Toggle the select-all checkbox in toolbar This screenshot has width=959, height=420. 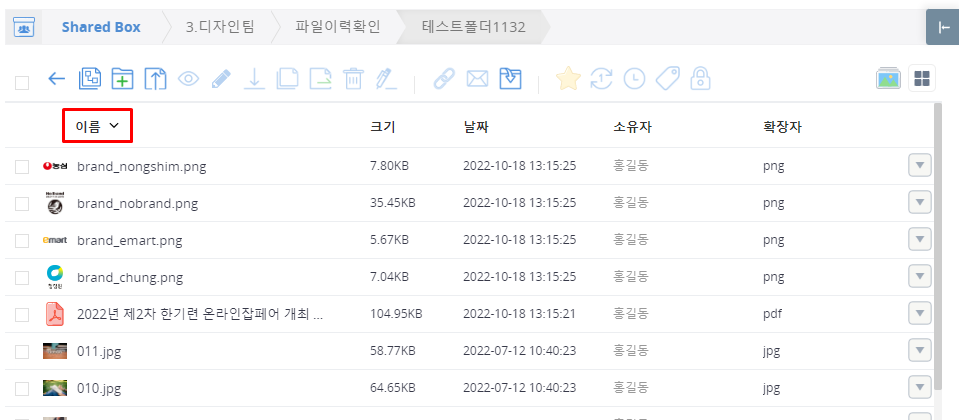point(22,83)
